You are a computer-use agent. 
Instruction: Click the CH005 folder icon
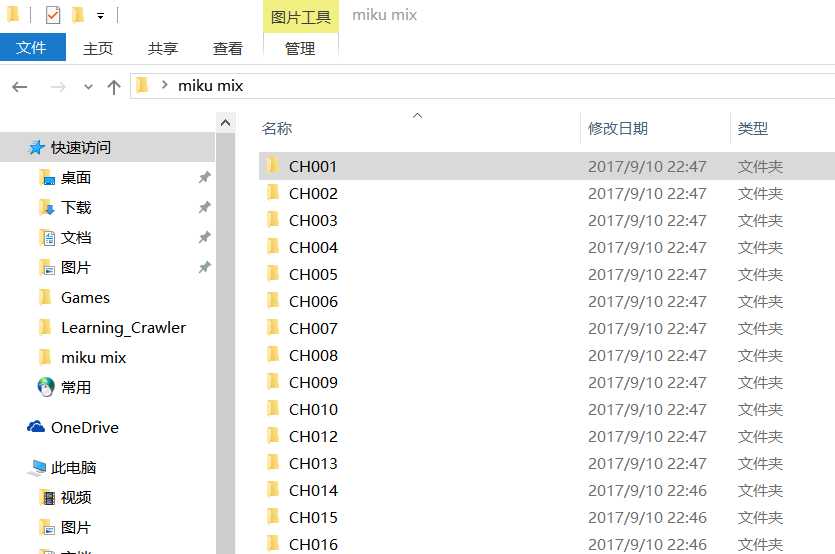tap(273, 274)
